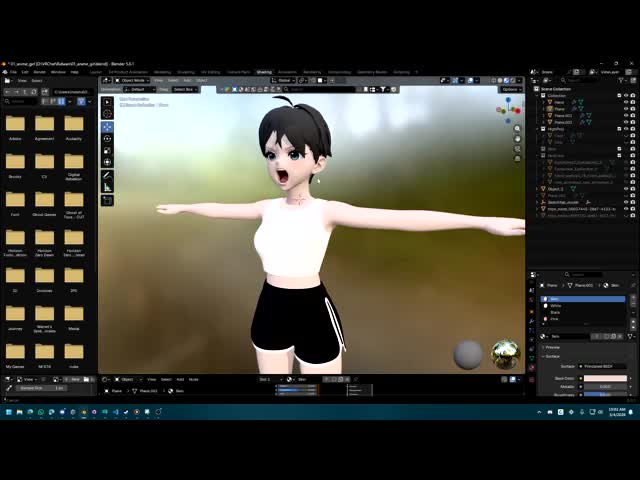The image size is (640, 480).
Task: Open the Edit menu
Action: click(x=25, y=72)
